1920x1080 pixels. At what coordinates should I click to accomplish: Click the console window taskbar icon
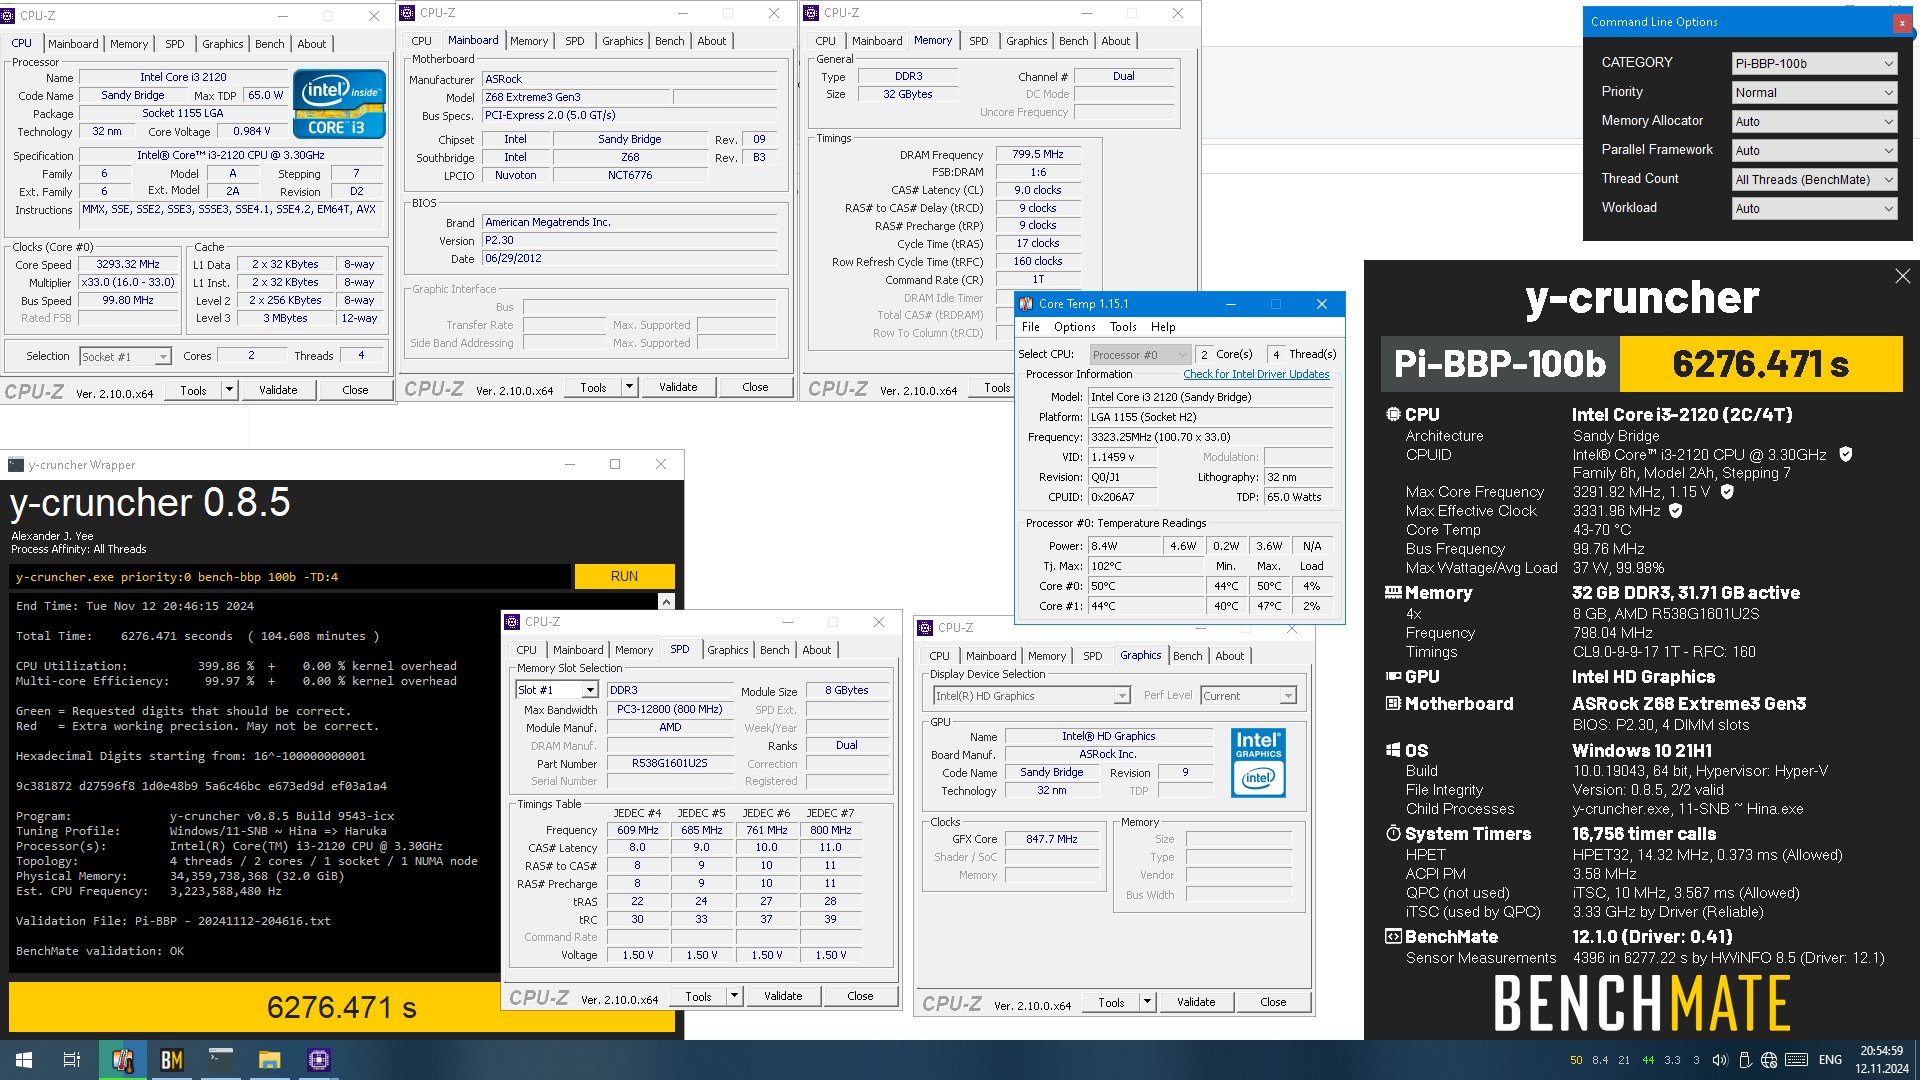click(221, 1060)
